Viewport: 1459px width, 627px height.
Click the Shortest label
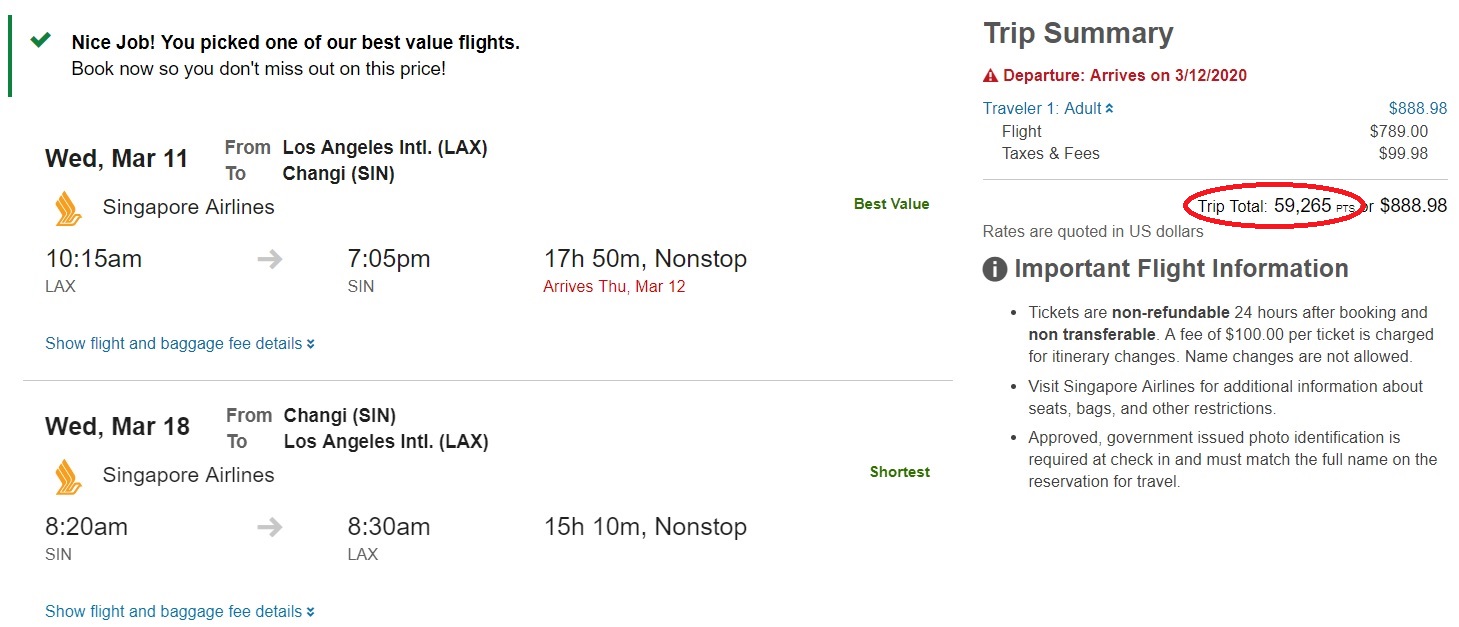click(x=899, y=472)
